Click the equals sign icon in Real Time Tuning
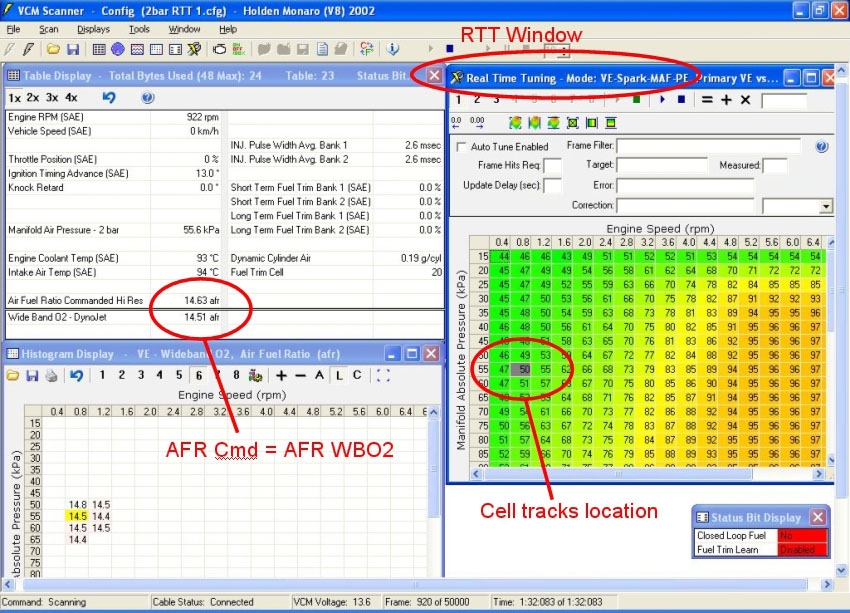This screenshot has width=850, height=613. click(706, 100)
